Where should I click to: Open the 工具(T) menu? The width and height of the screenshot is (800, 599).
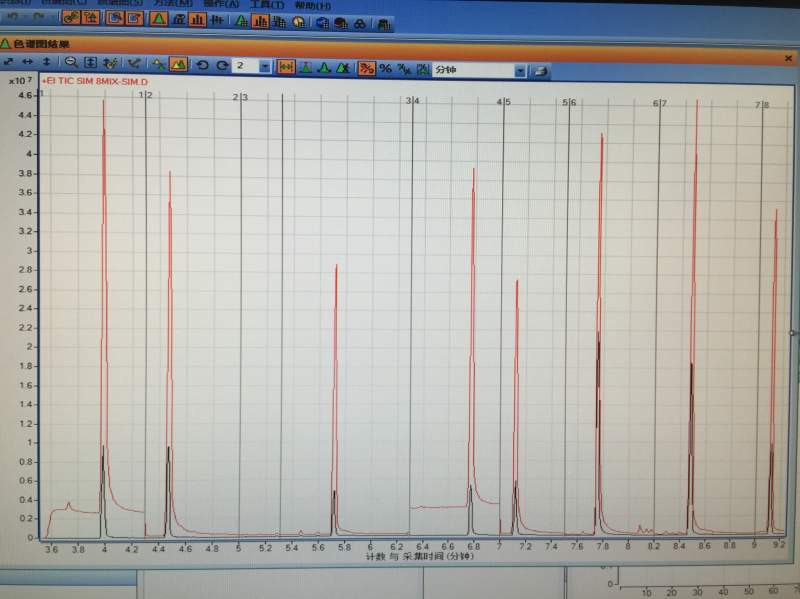click(267, 5)
